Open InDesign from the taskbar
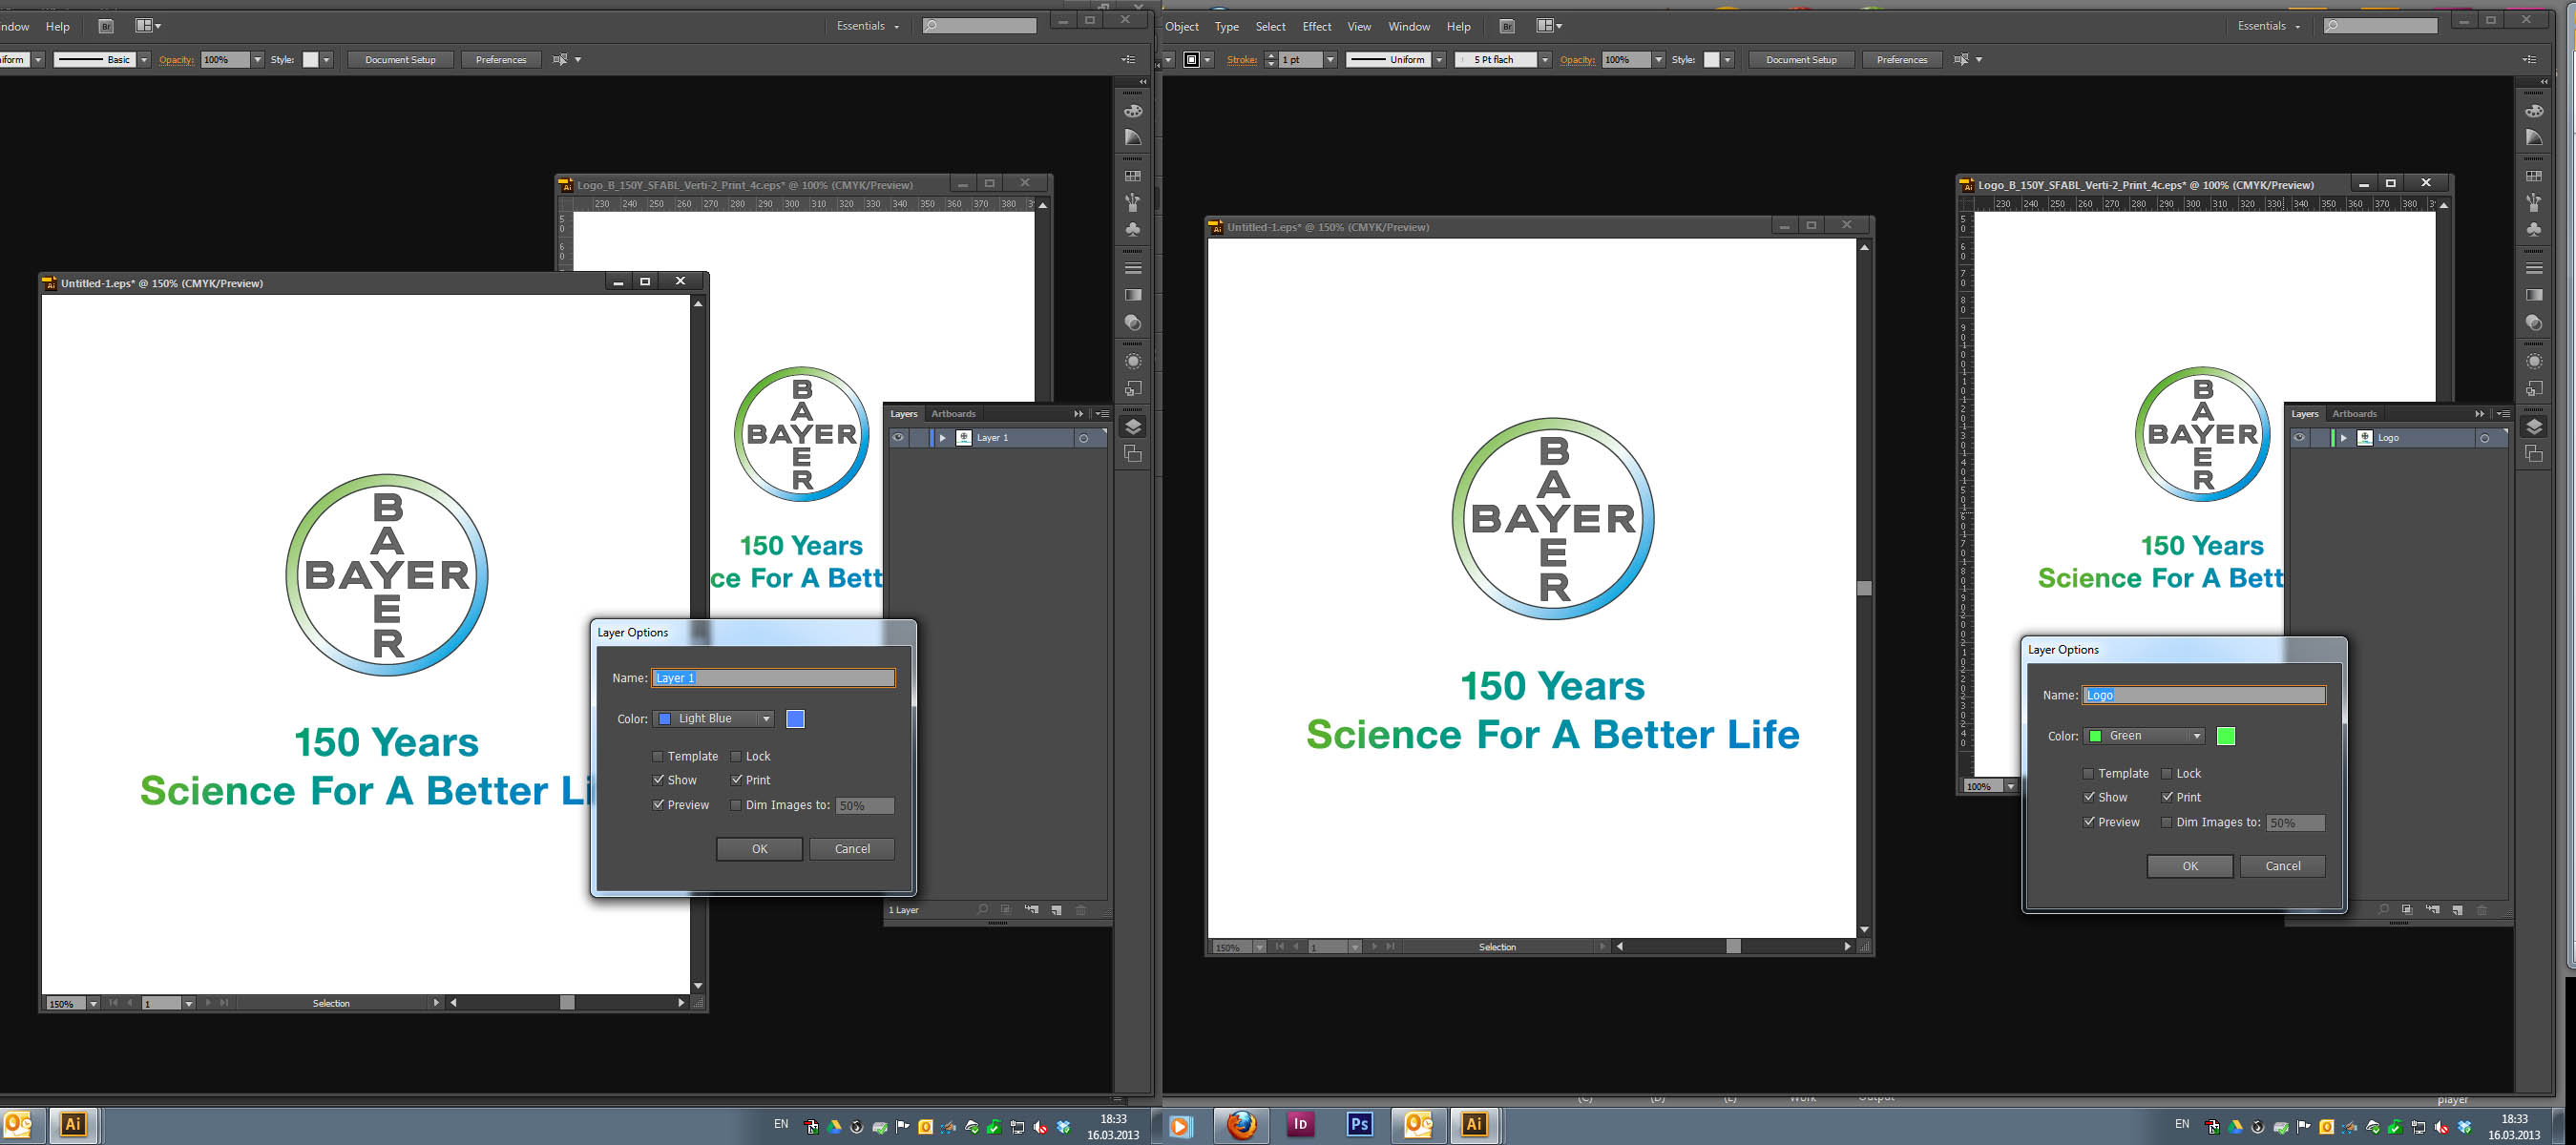The image size is (2576, 1145). [1300, 1124]
